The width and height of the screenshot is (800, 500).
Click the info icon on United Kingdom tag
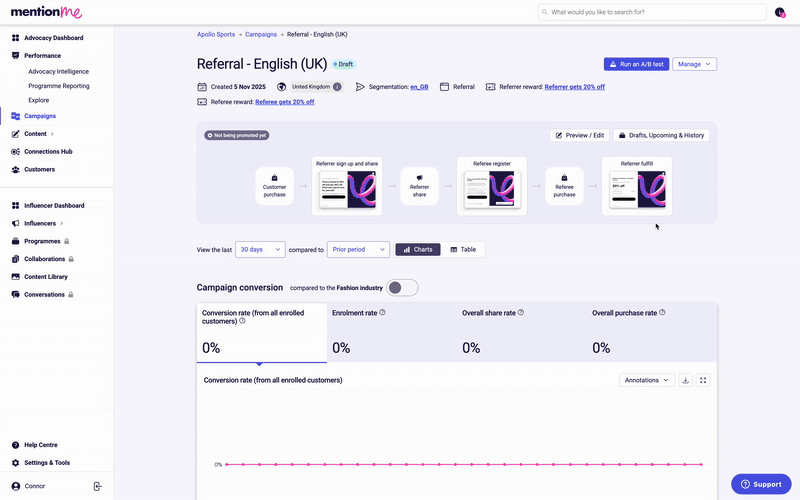[337, 87]
